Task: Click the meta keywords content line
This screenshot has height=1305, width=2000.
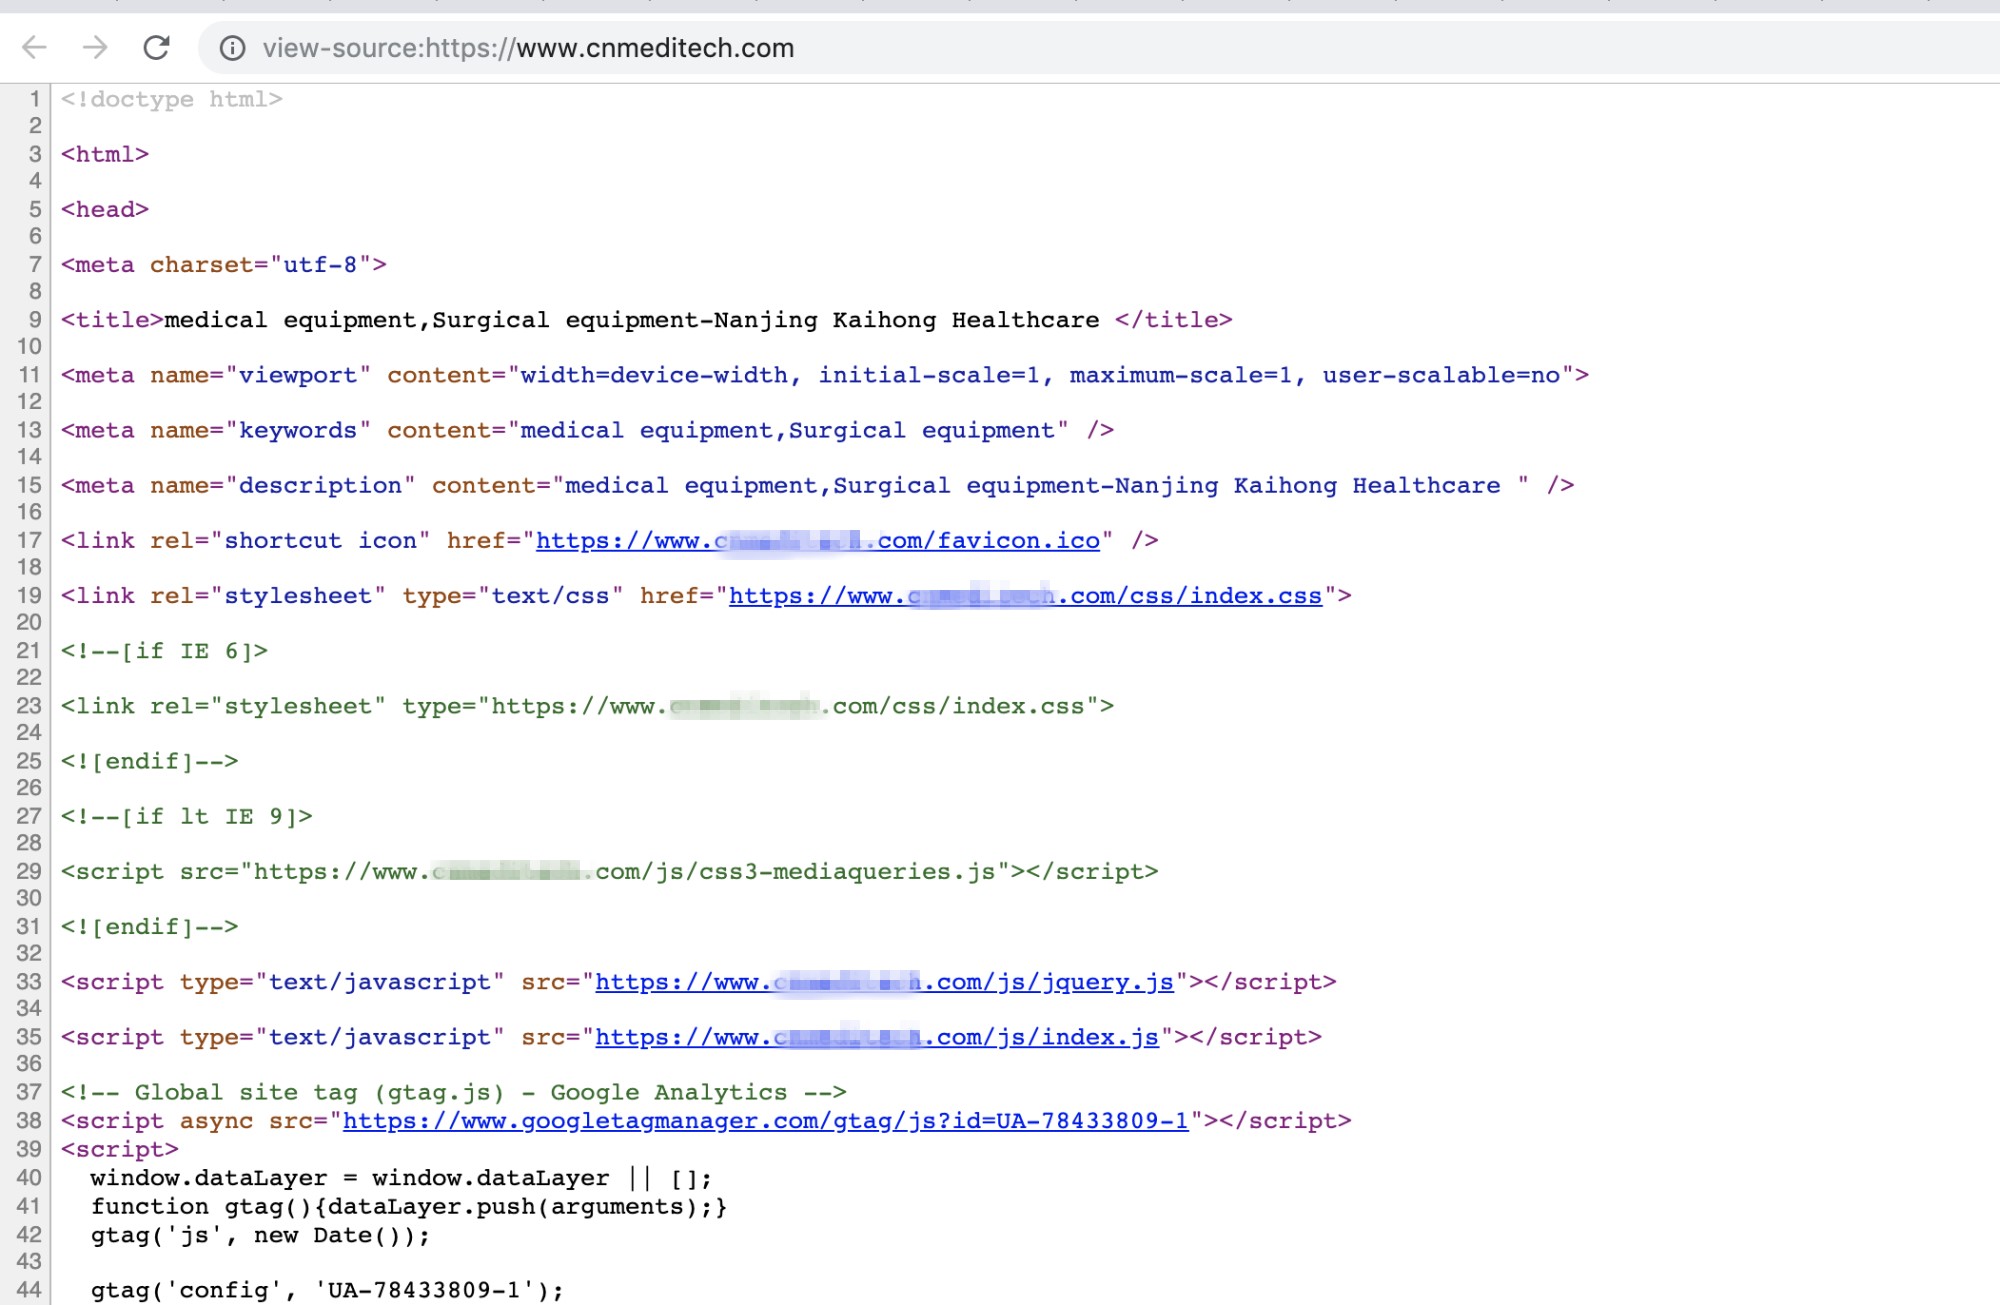Action: (x=587, y=430)
